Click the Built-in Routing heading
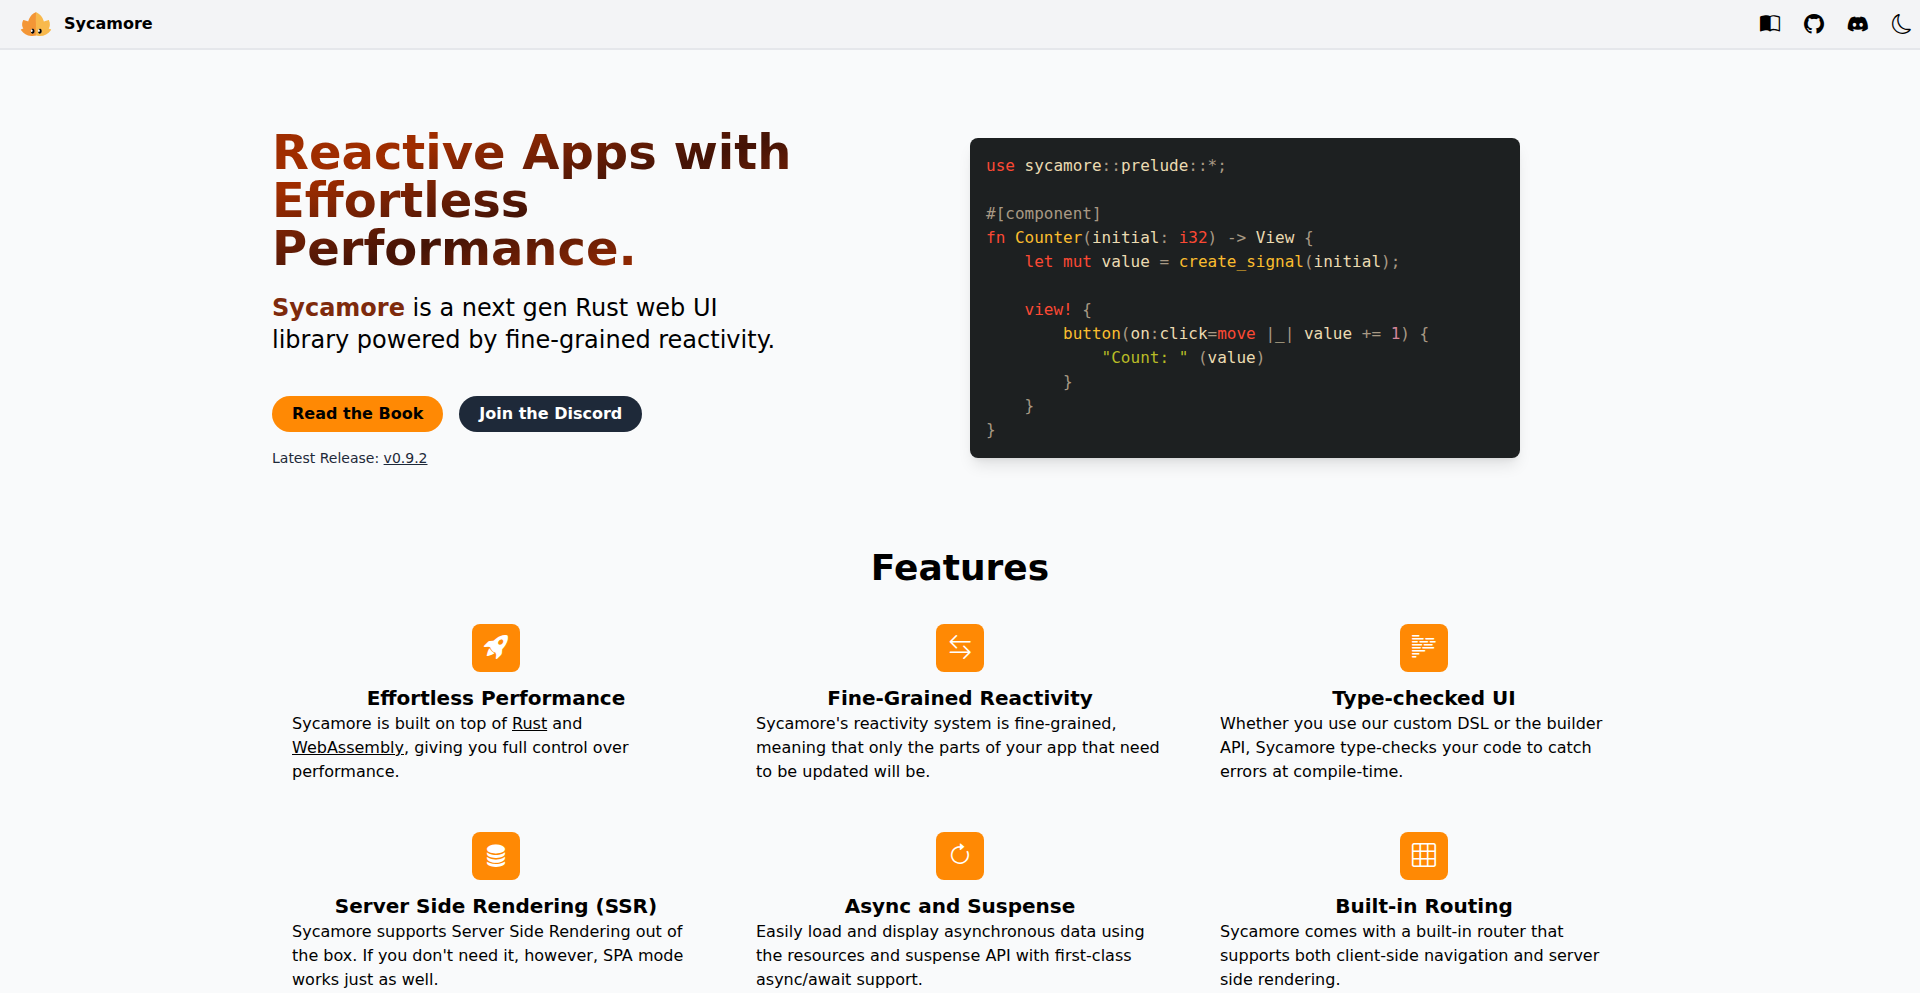 point(1424,906)
